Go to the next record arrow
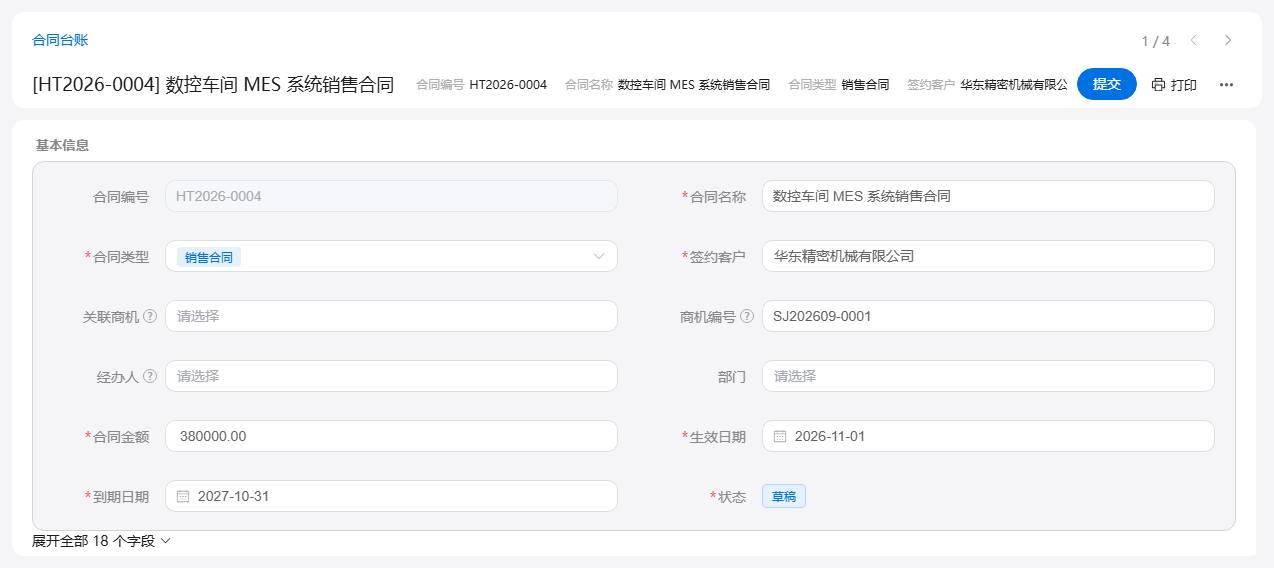Viewport: 1274px width, 568px height. (1228, 40)
